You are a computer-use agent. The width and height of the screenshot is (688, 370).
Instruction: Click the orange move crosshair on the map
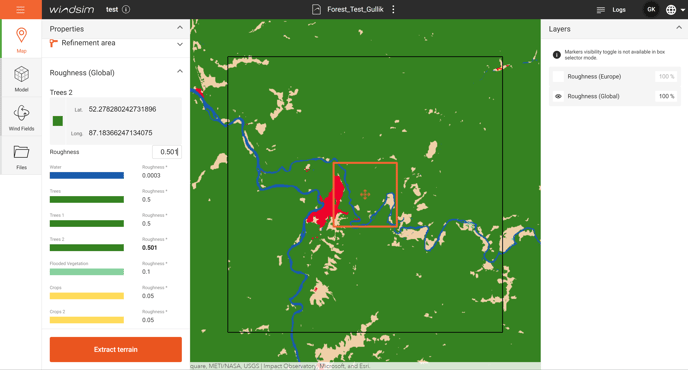point(365,194)
